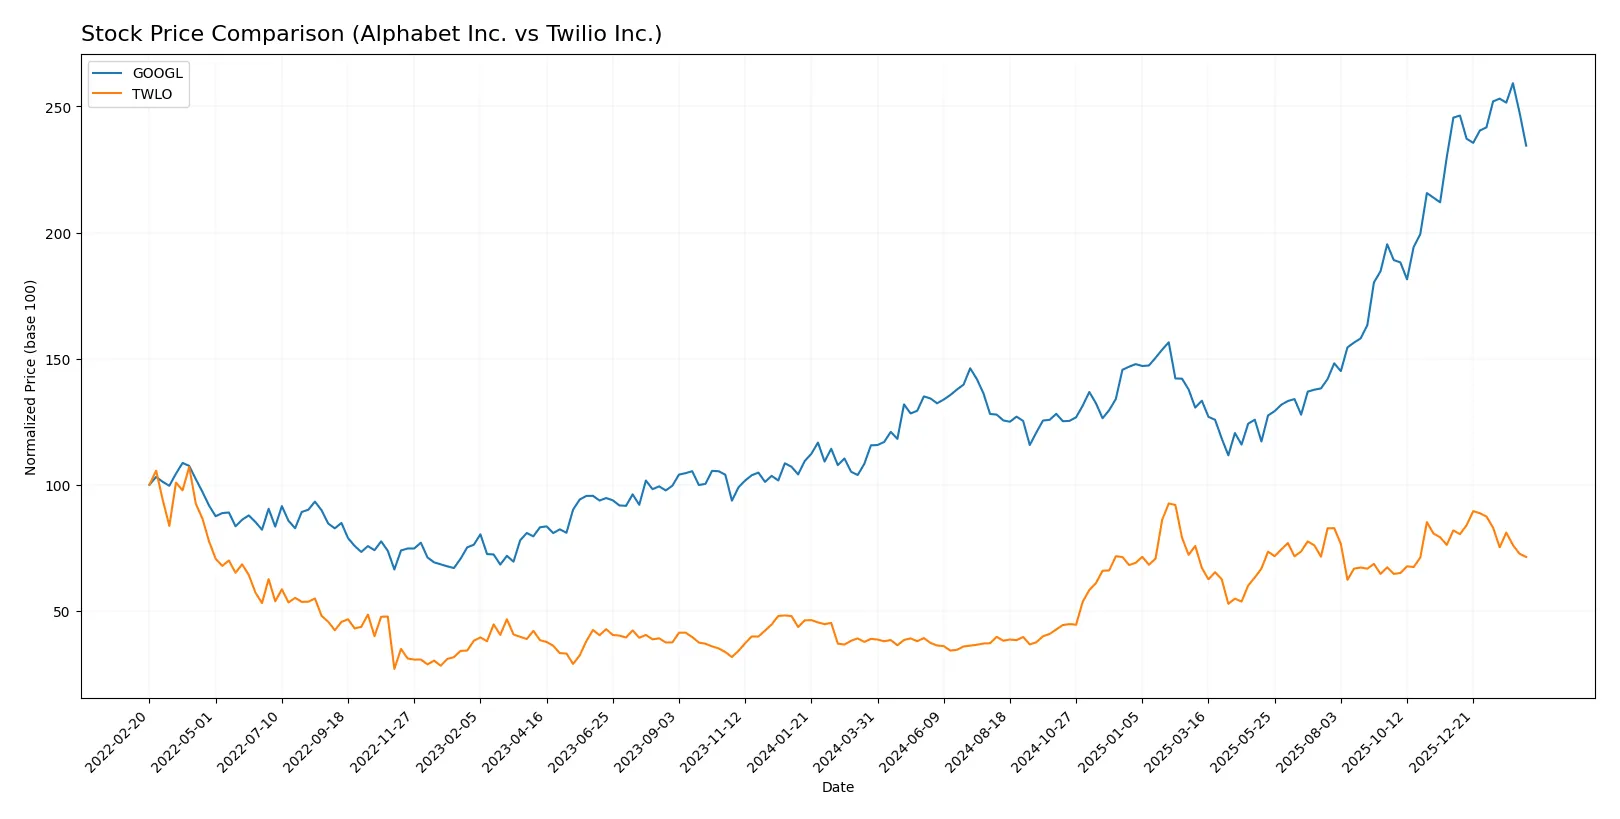Image resolution: width=1620 pixels, height=819 pixels.
Task: Click the chart title text
Action: click(x=371, y=34)
